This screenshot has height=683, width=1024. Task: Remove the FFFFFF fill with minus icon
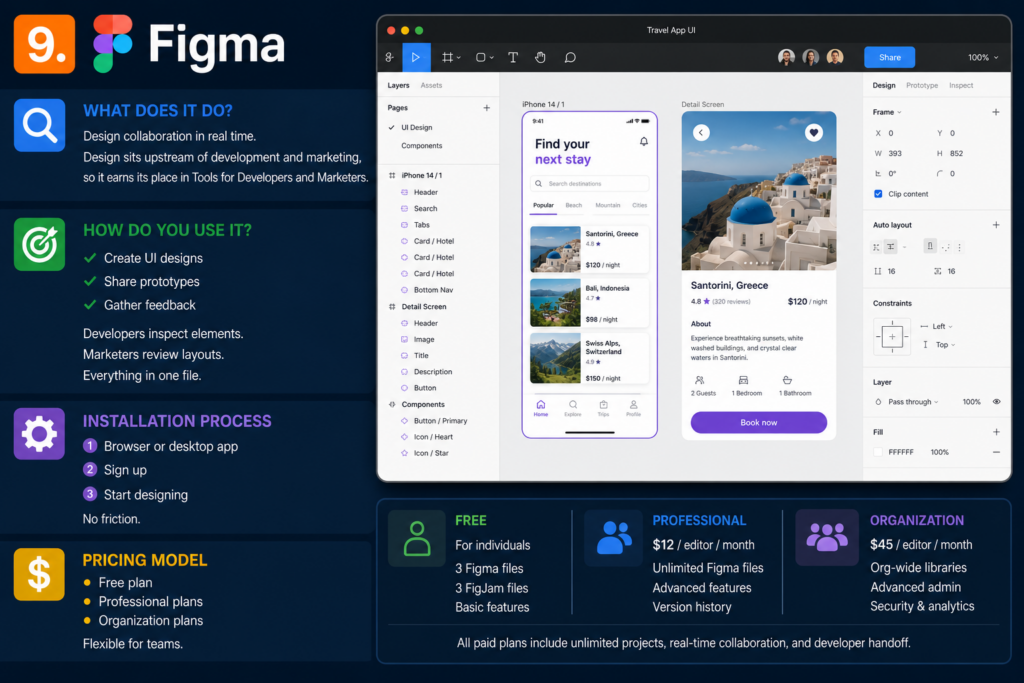[x=996, y=453]
